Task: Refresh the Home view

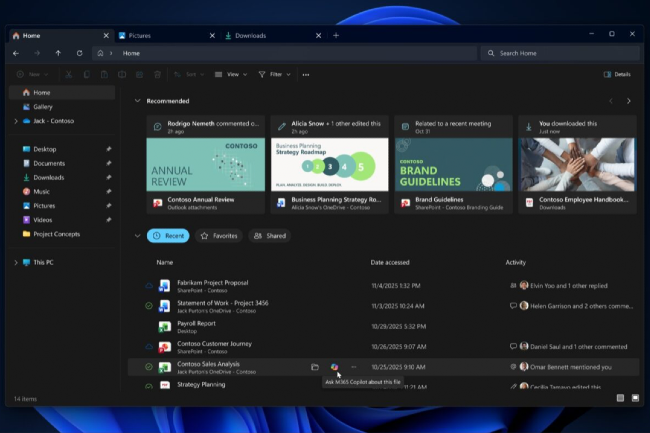Action: coord(79,53)
